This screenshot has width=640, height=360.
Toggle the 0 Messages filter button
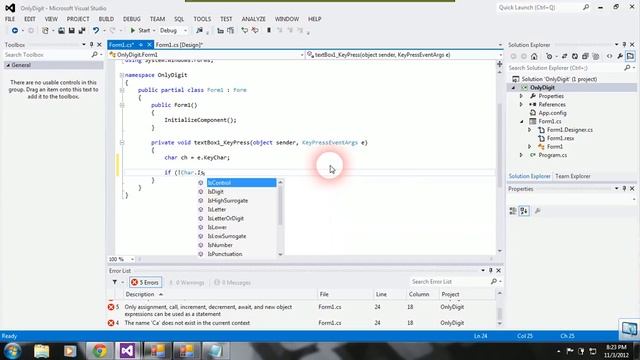tap(232, 282)
